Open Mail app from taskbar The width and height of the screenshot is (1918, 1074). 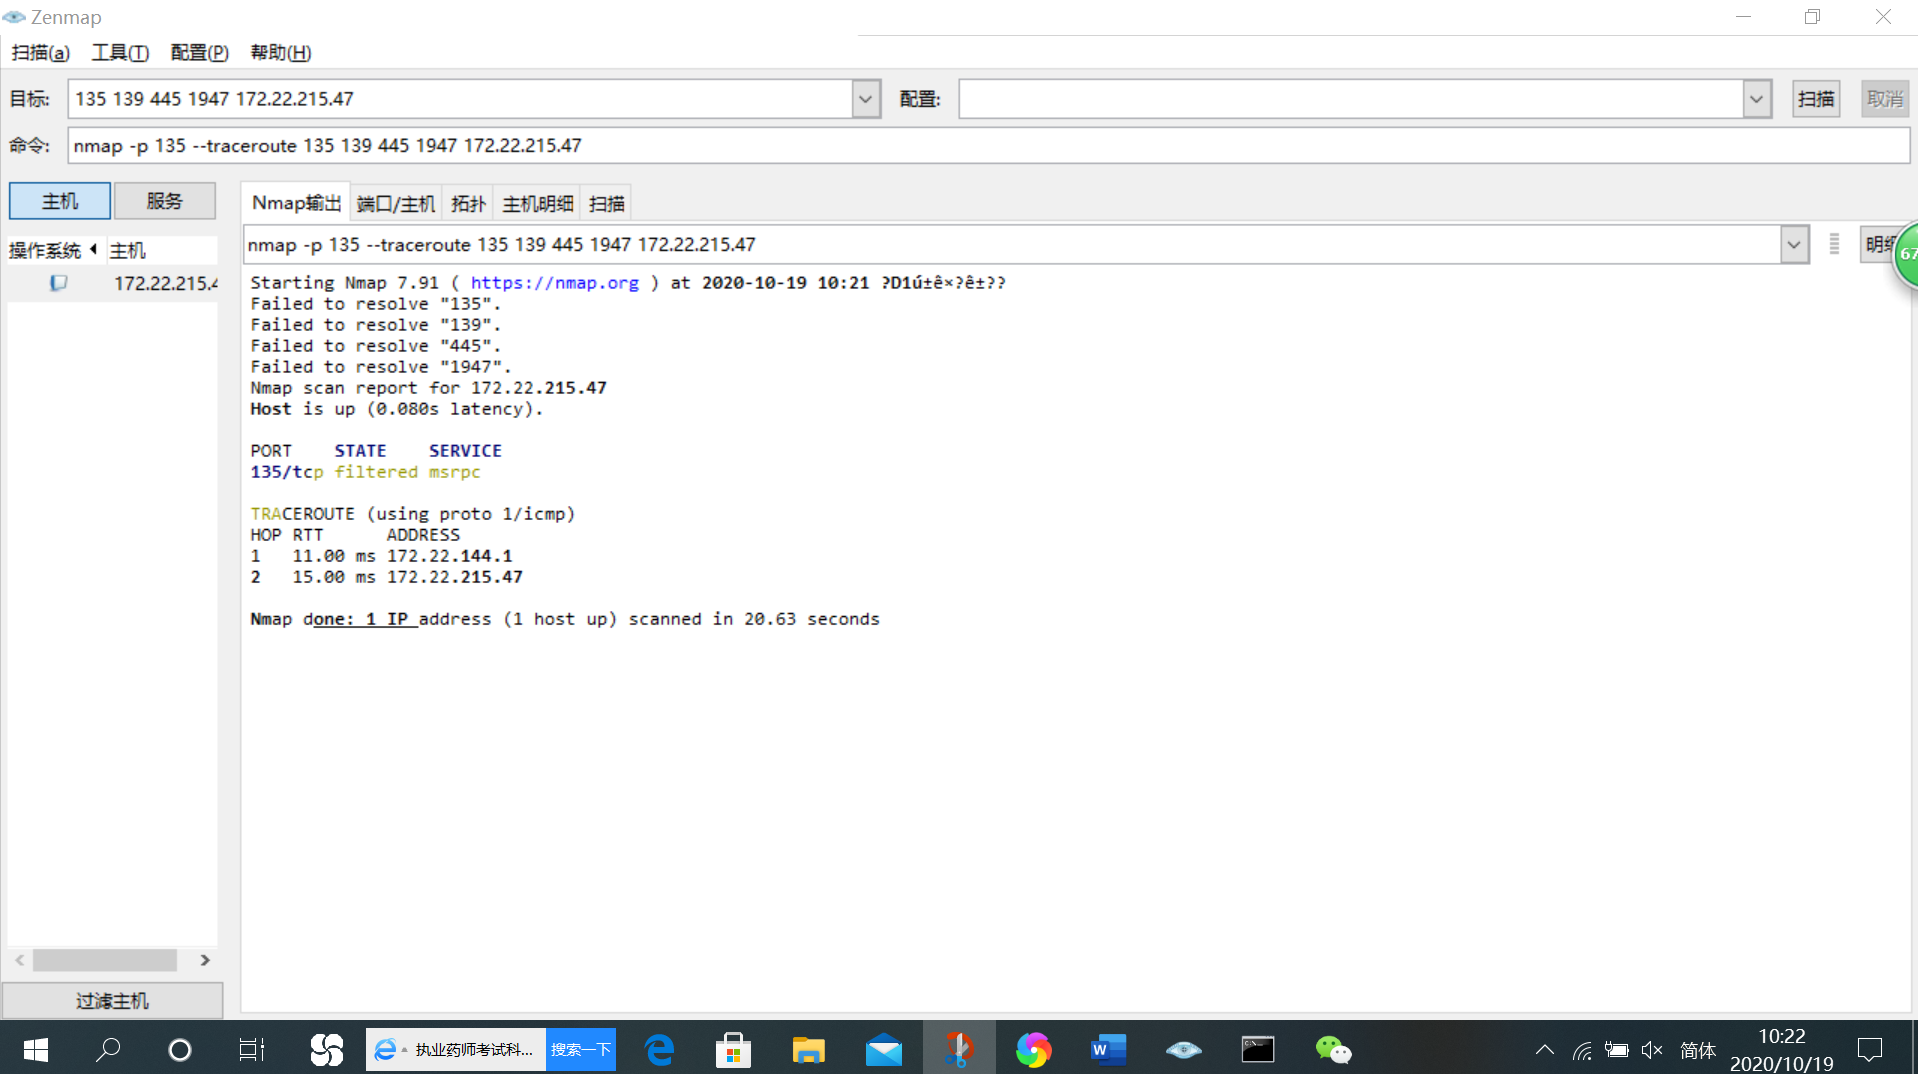(x=884, y=1049)
